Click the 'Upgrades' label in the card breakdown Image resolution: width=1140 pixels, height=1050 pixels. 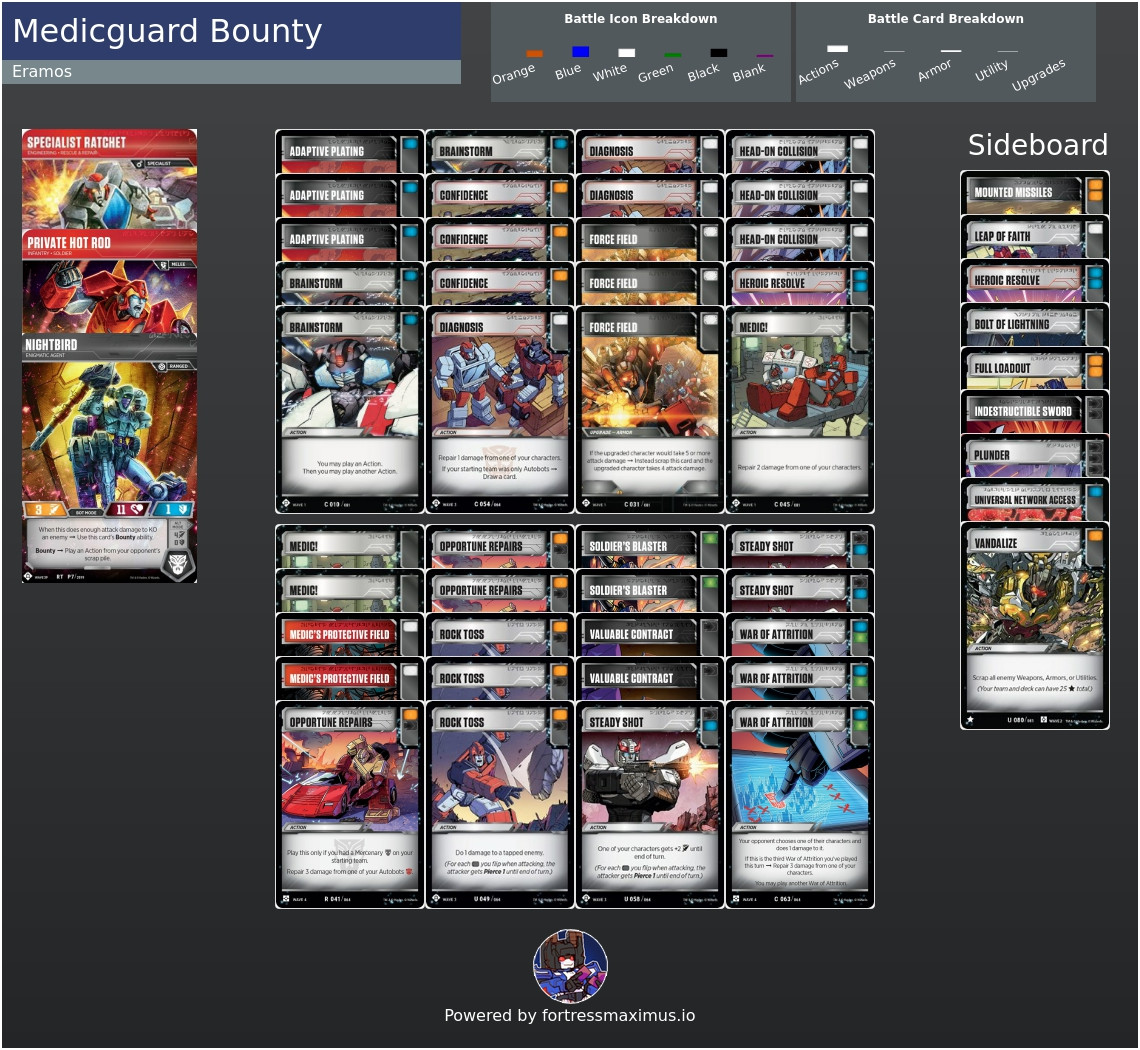[1038, 74]
